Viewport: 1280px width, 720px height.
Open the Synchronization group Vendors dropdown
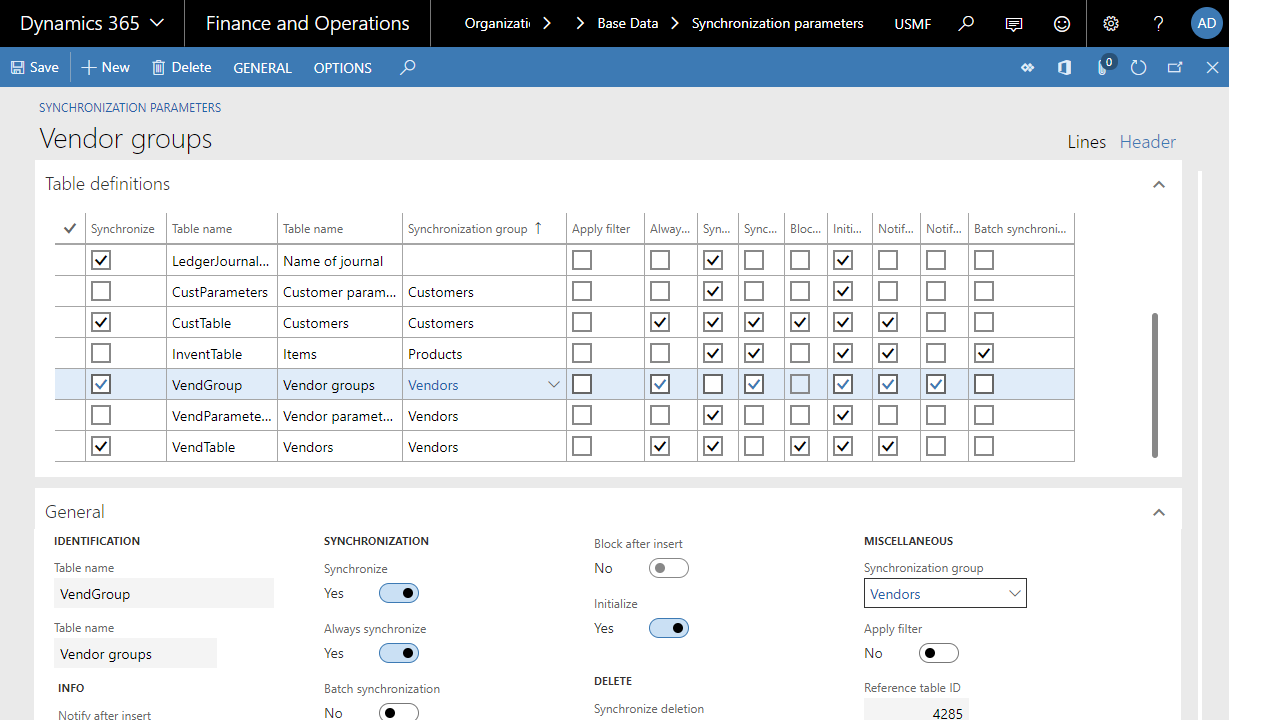point(945,593)
